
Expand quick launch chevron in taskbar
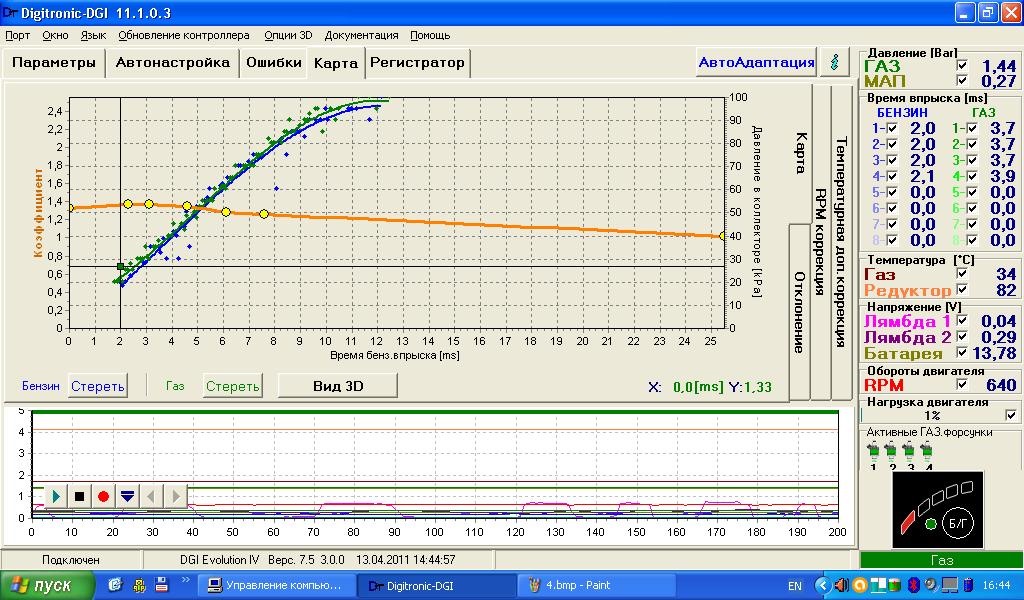[x=185, y=579]
